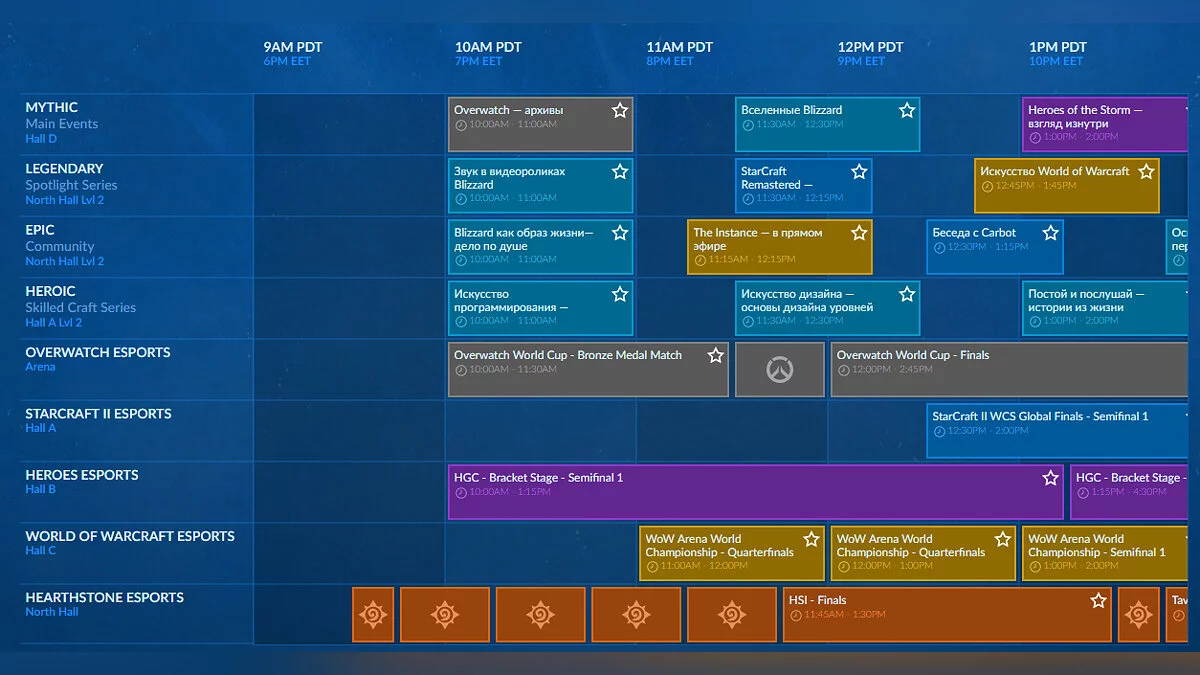Image resolution: width=1200 pixels, height=675 pixels.
Task: Select the LEGENDARY Spotlight Series row
Action: pos(137,185)
